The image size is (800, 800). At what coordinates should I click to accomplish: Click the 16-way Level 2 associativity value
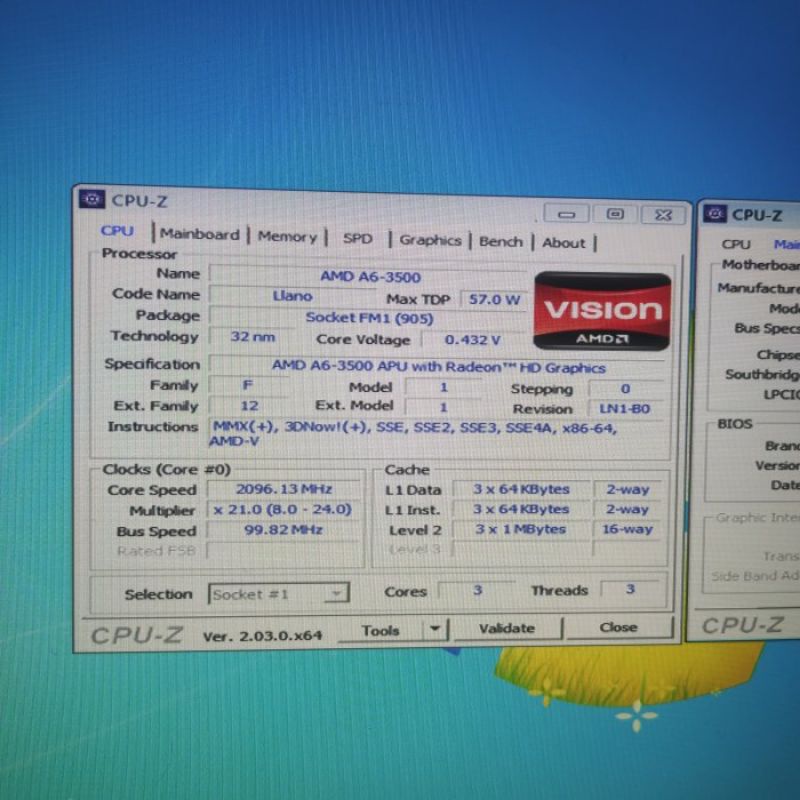[628, 529]
